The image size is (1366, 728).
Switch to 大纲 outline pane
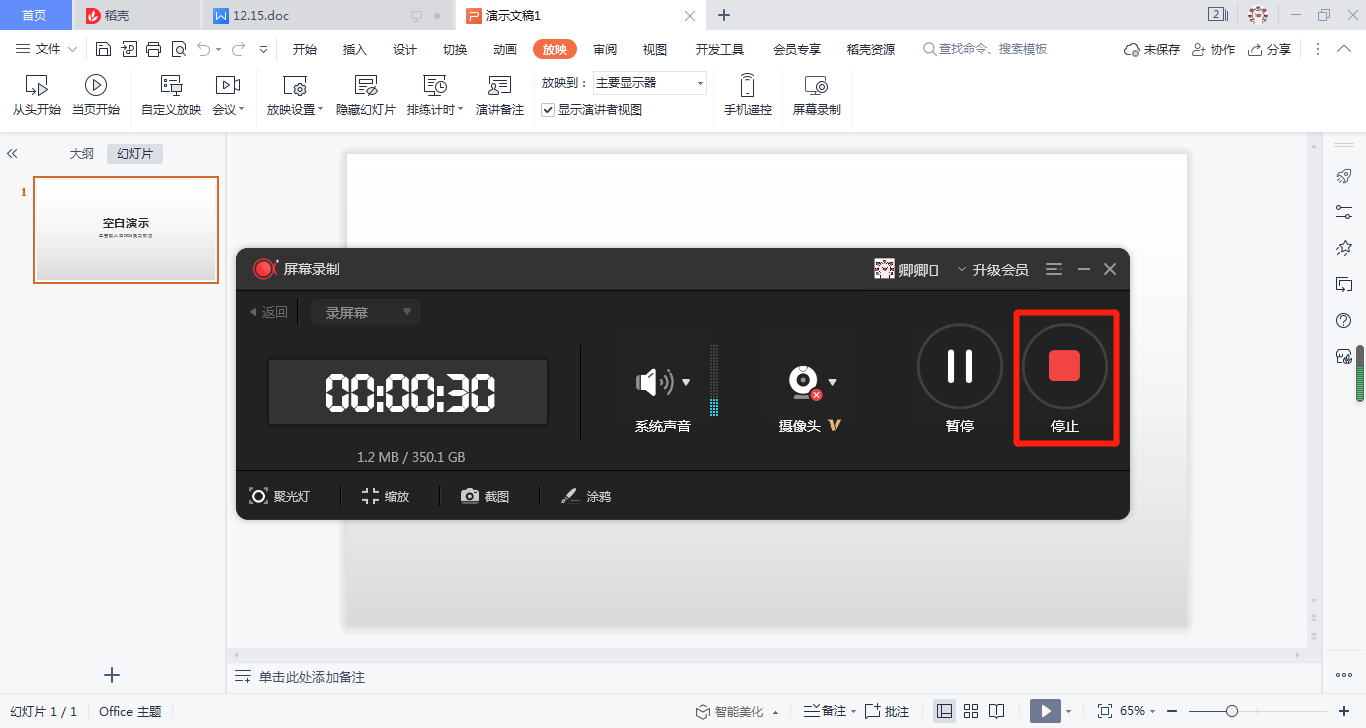coord(81,153)
